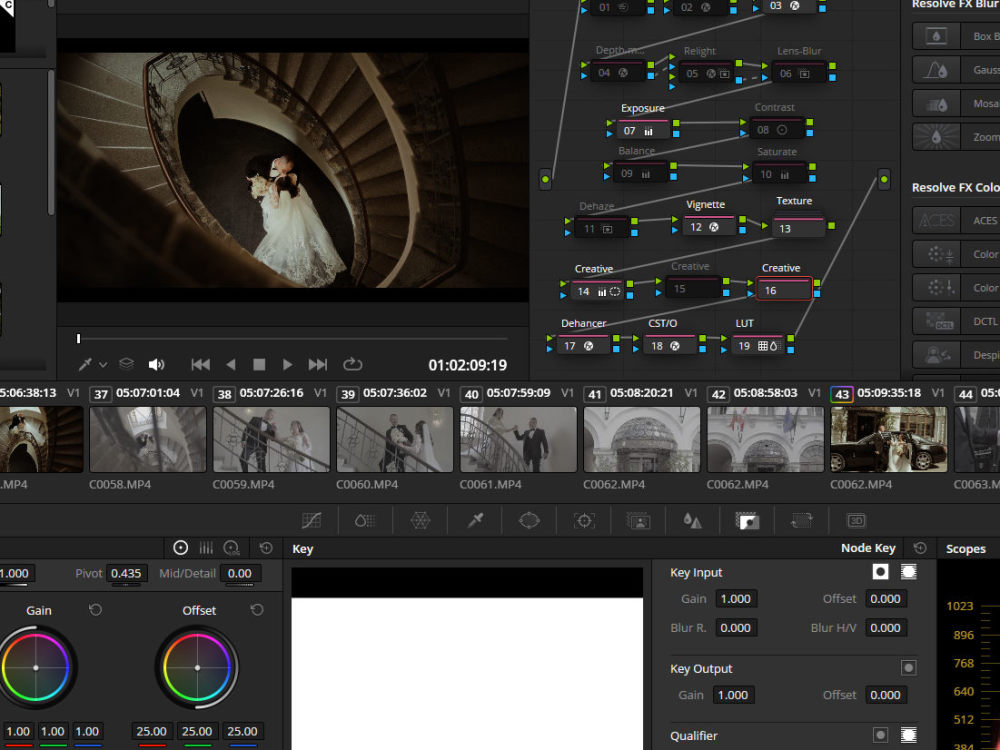Toggle Key Input matte button
Screen dimensions: 1000x750
pos(880,571)
